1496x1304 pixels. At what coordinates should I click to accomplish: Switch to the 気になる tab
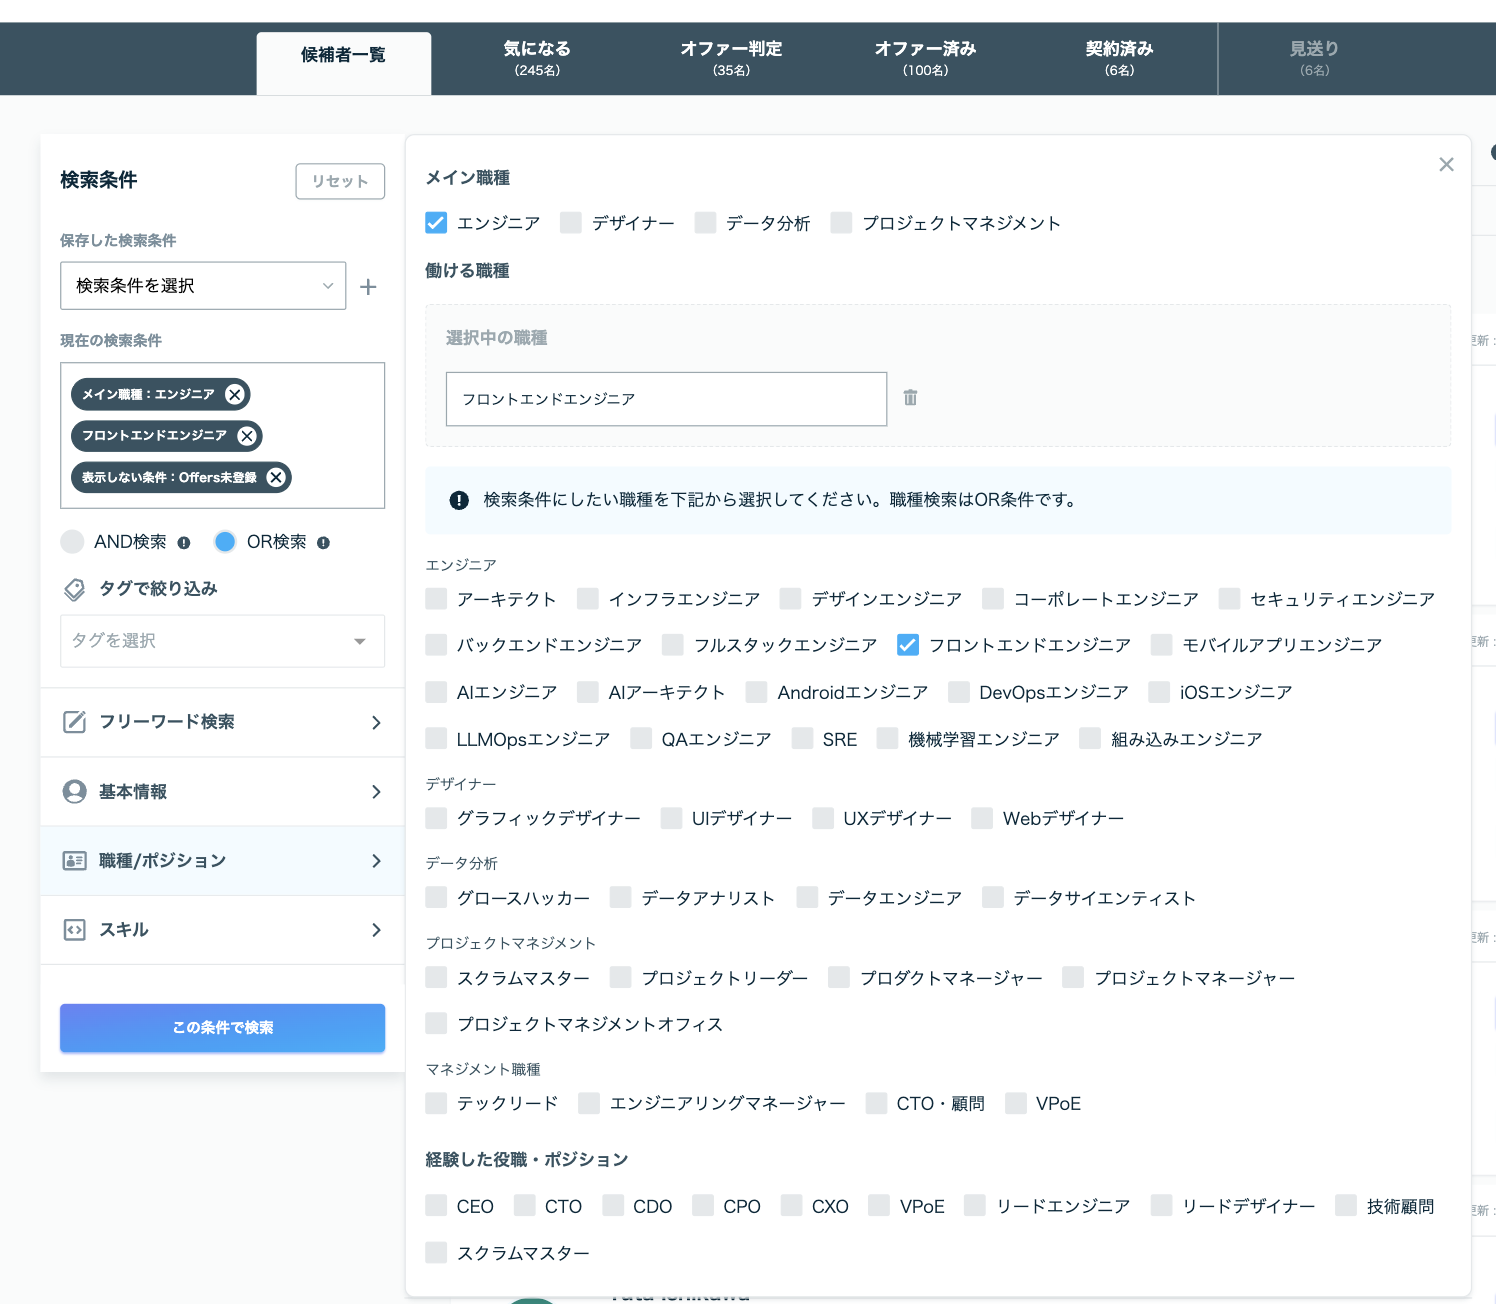click(x=537, y=59)
